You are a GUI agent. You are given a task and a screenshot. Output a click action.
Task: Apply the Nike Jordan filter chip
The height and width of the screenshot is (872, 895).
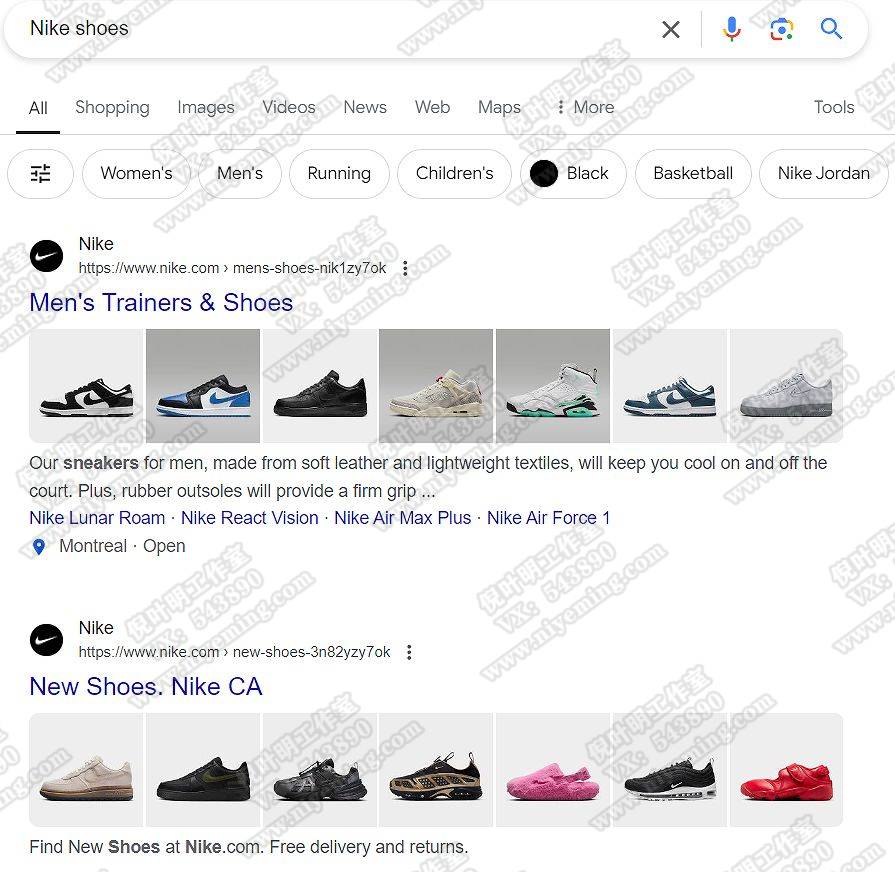click(x=824, y=173)
